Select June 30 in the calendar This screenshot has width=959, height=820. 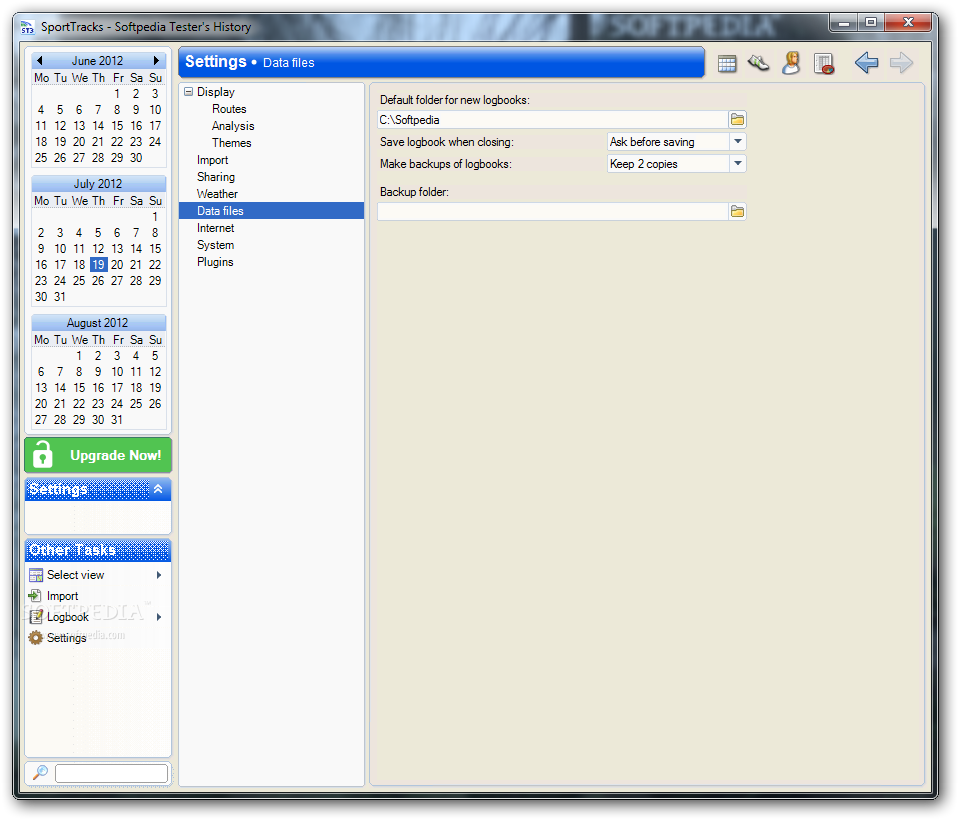(136, 158)
